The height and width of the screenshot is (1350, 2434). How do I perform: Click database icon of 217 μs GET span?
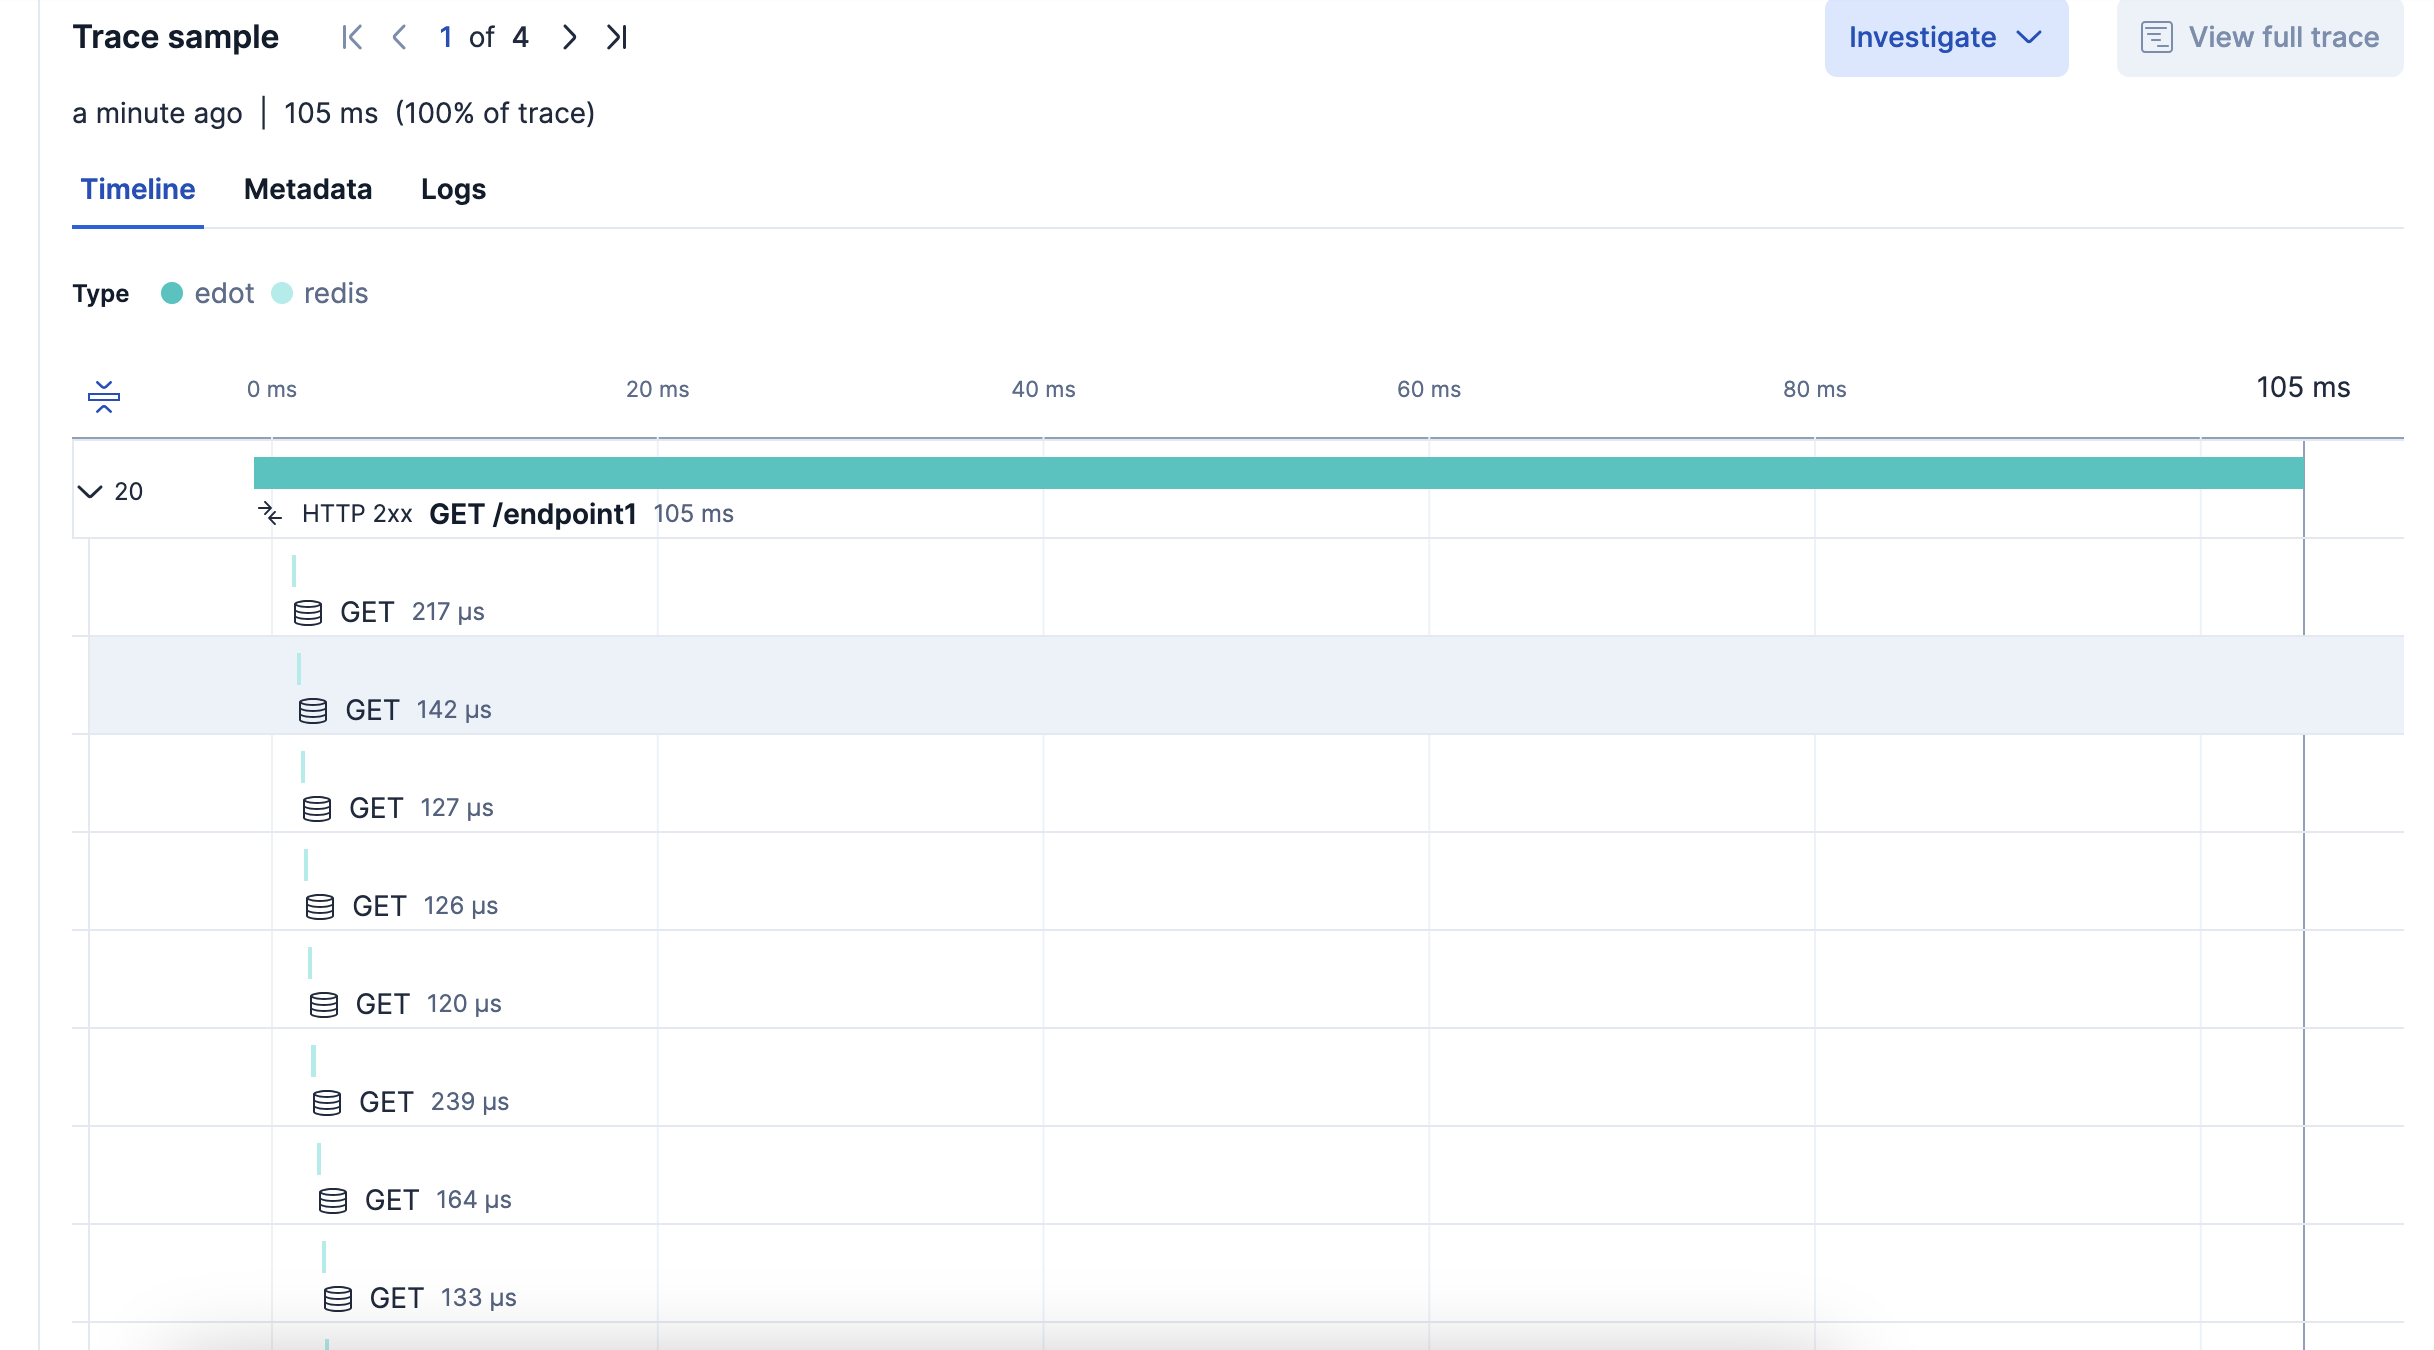click(x=308, y=612)
